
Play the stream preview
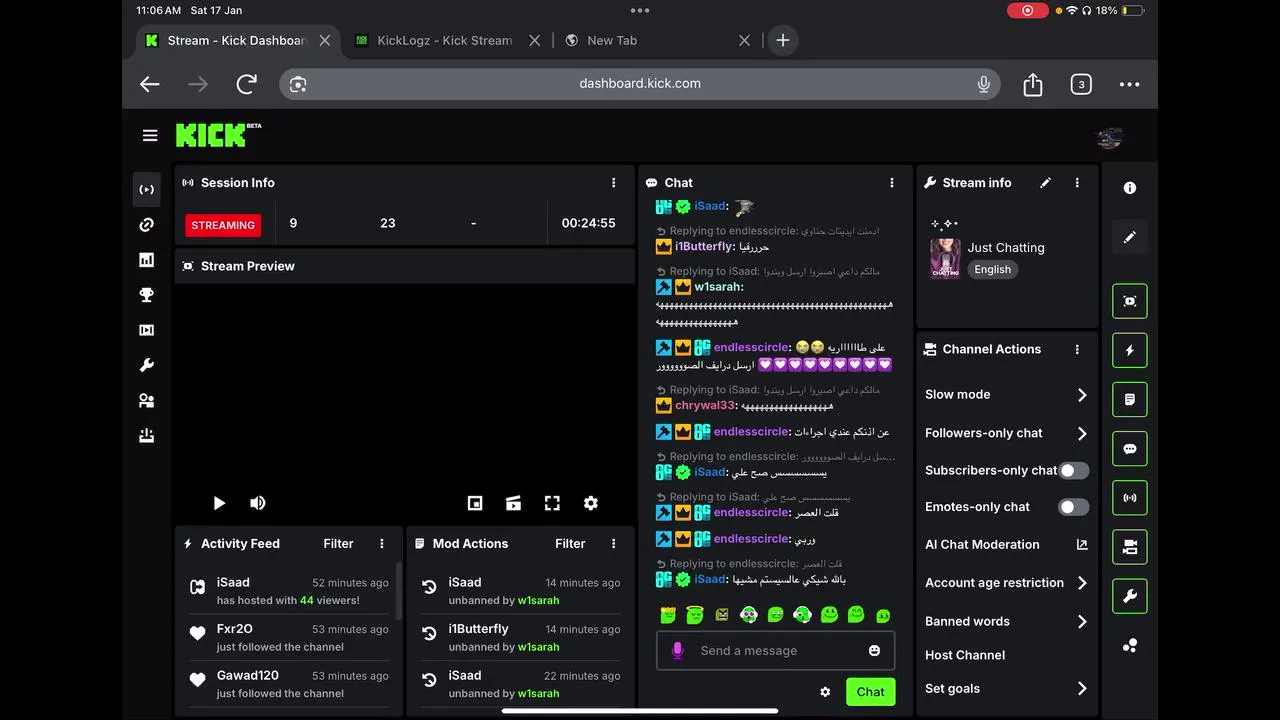coord(219,503)
